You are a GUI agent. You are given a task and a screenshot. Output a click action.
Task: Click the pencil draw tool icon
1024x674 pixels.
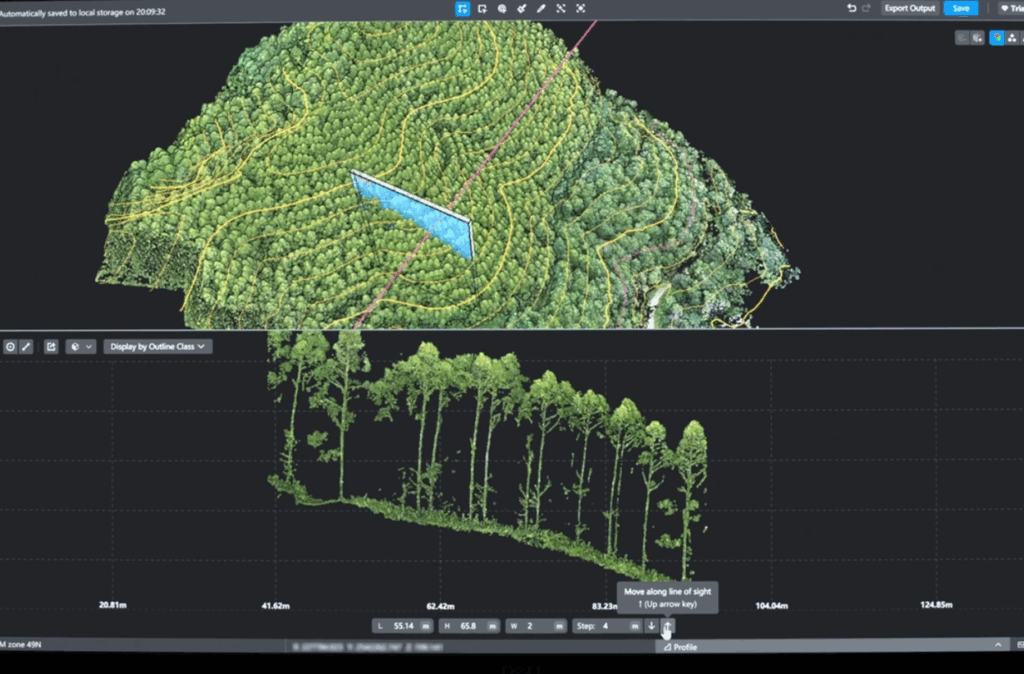click(x=541, y=8)
